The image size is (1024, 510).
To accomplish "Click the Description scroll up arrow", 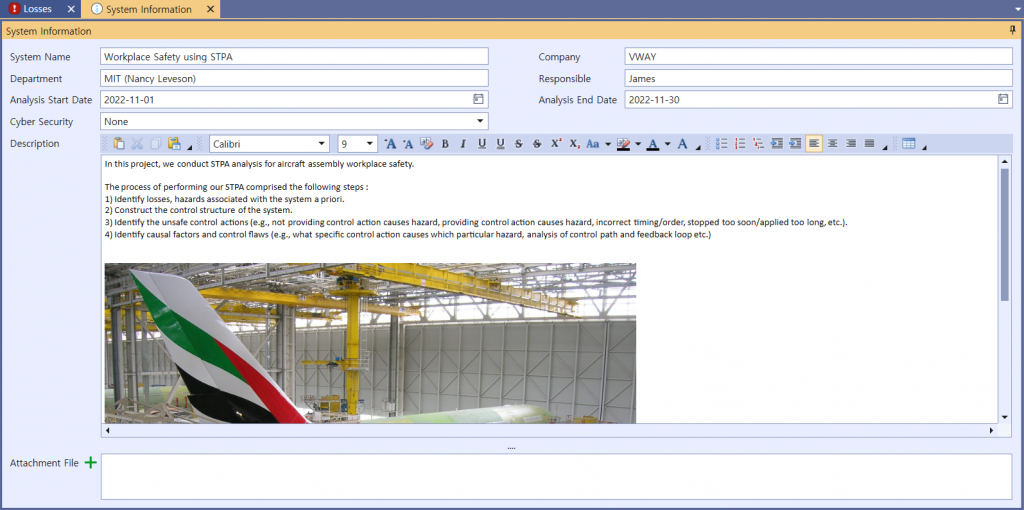I will [1004, 161].
